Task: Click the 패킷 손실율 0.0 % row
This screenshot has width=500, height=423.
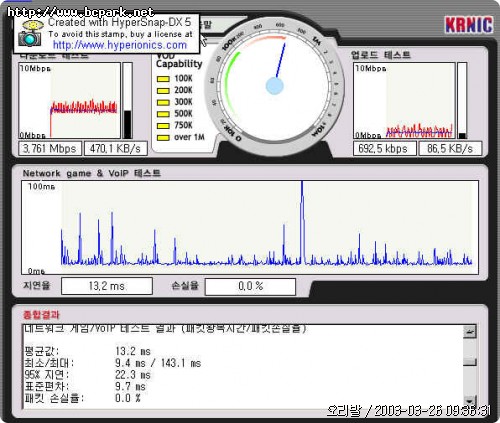Action: 82,398
